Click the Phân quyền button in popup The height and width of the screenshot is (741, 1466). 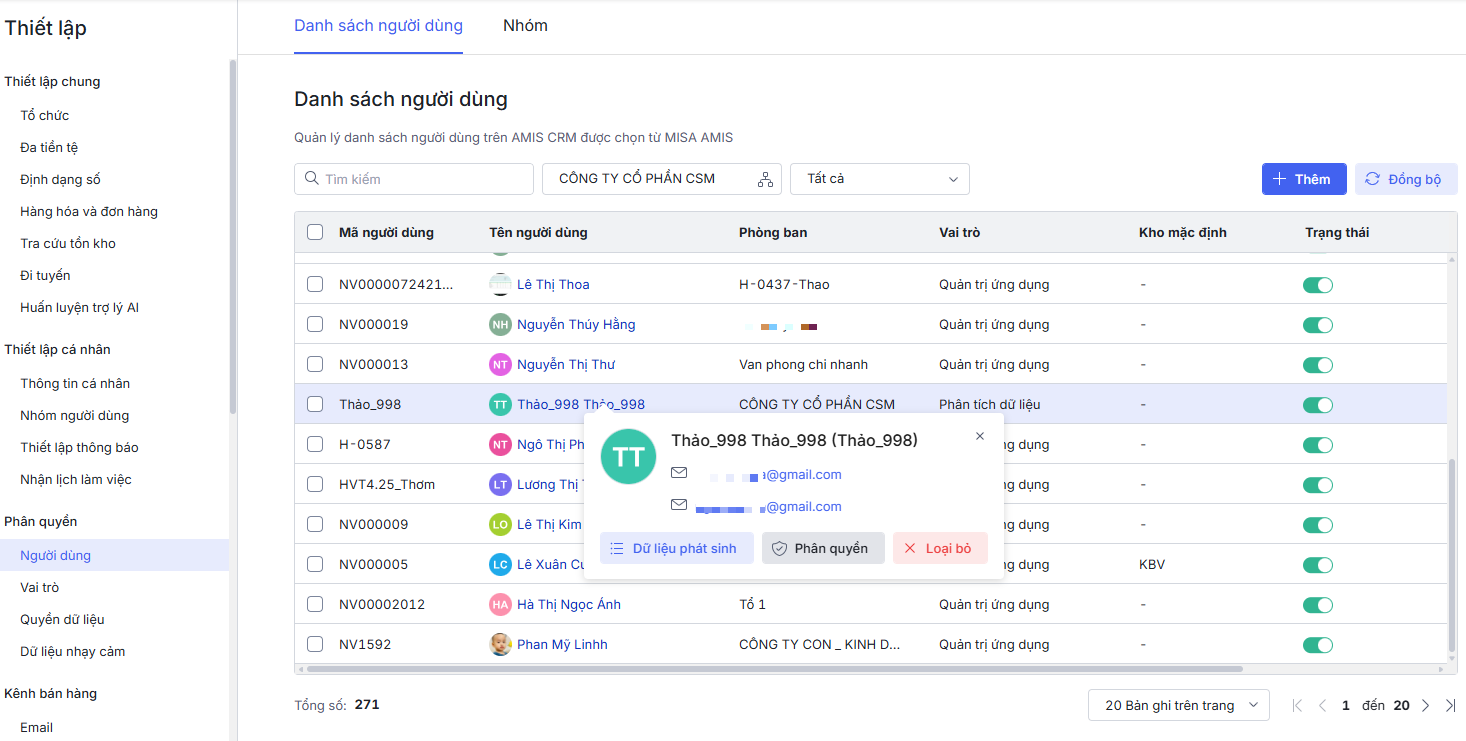pos(822,548)
